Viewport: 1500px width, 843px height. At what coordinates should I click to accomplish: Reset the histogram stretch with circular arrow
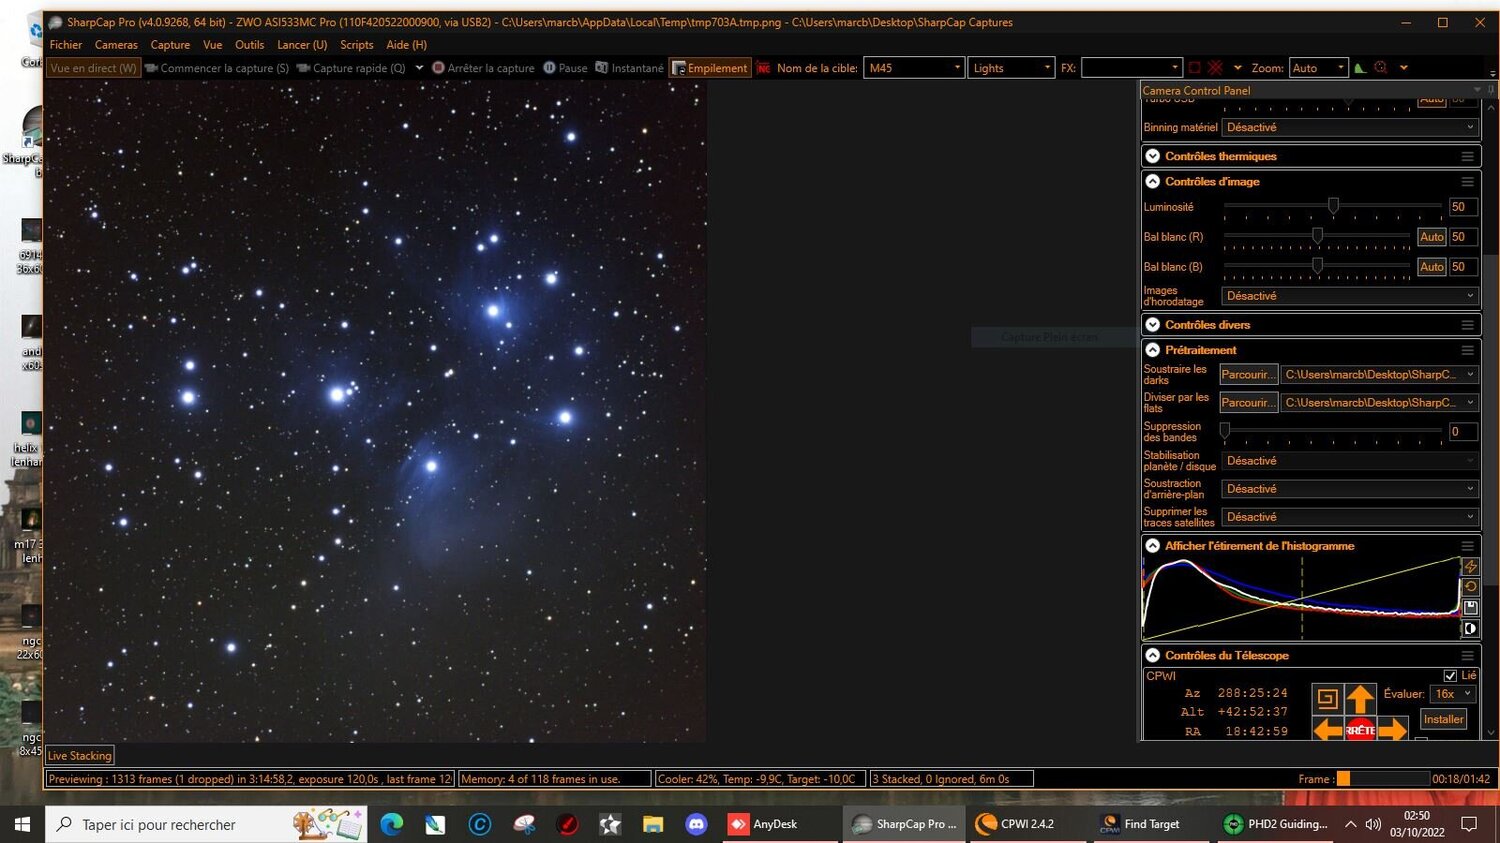point(1470,587)
